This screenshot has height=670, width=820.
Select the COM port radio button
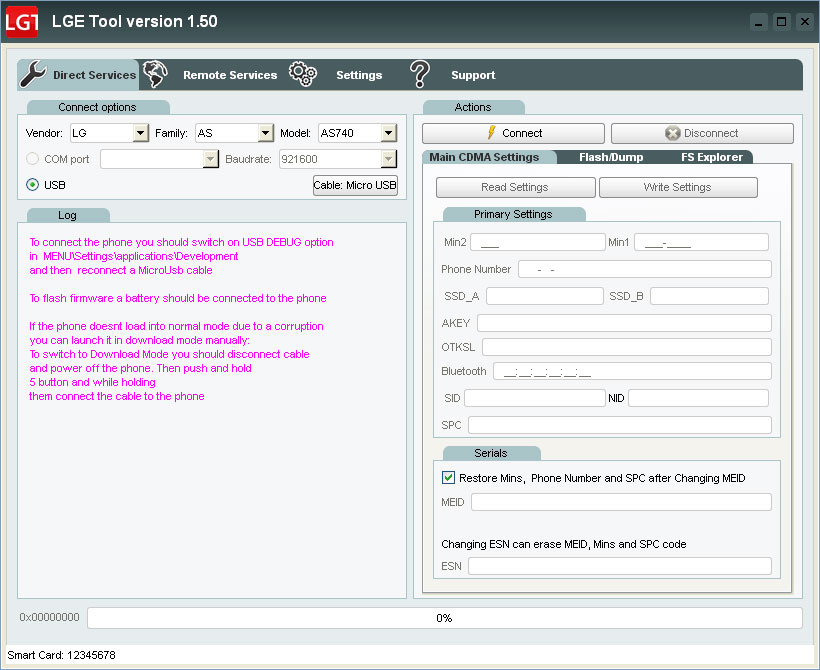pos(32,158)
